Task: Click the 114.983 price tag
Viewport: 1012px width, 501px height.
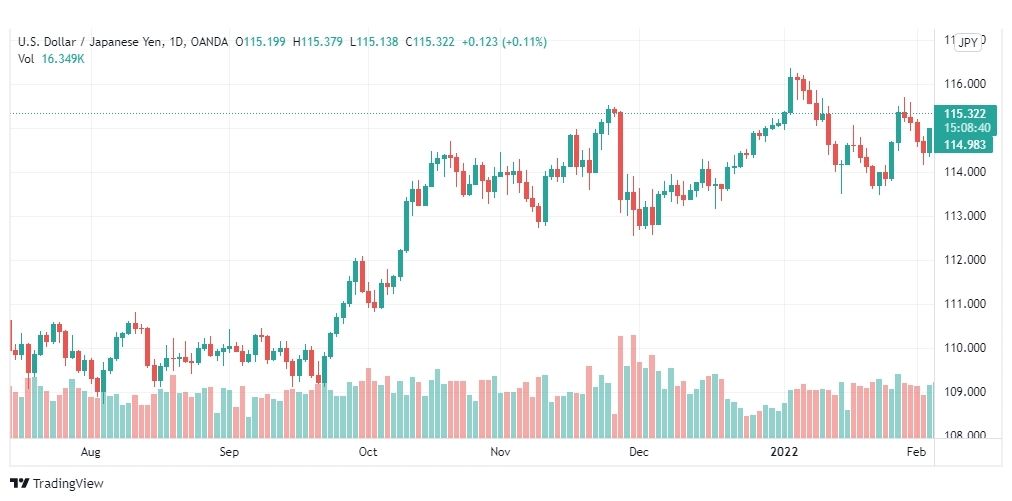Action: coord(965,145)
